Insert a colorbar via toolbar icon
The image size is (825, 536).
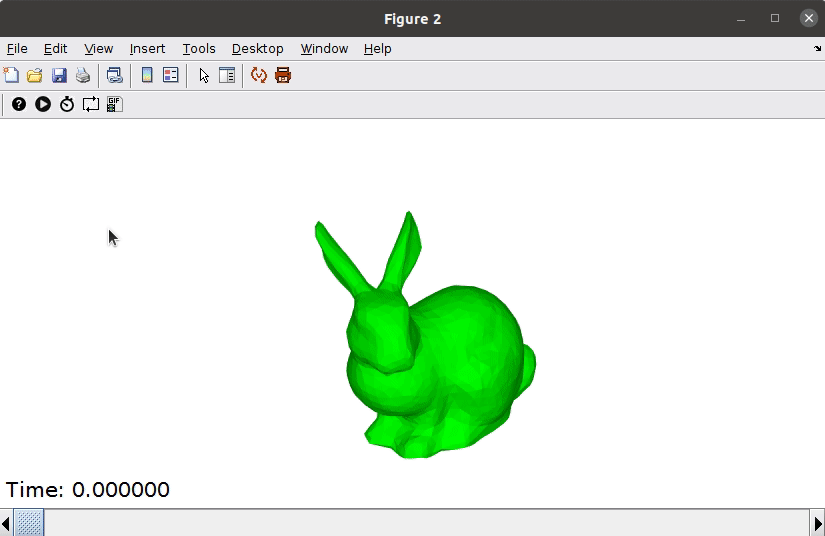click(147, 75)
